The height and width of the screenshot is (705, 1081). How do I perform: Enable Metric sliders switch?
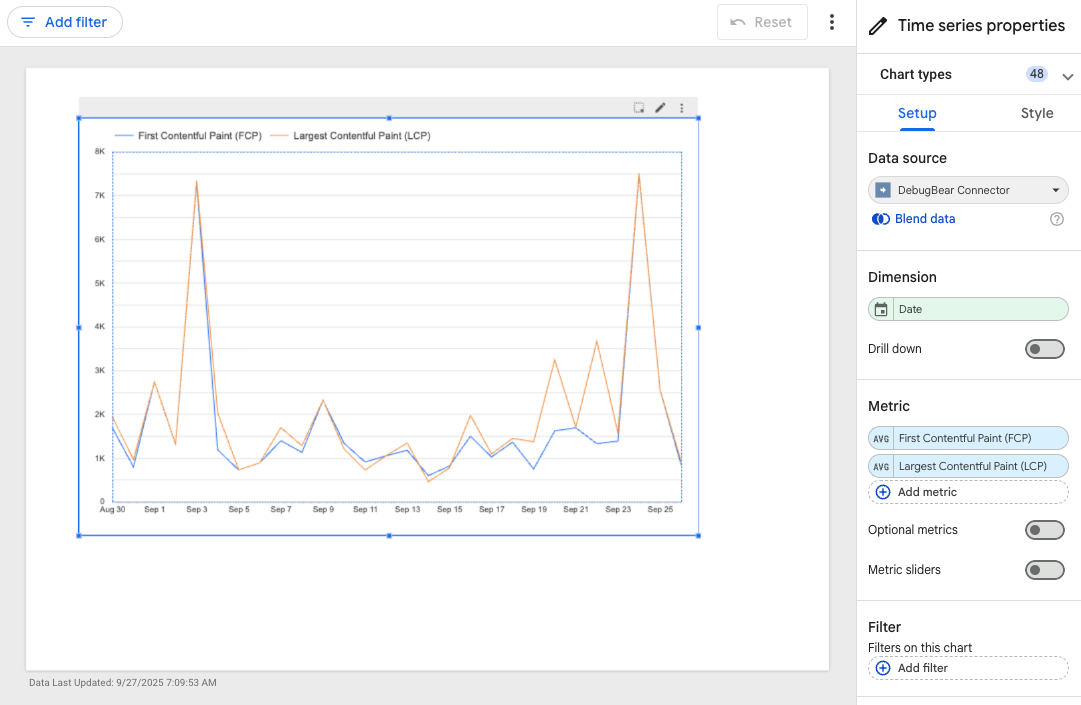(1044, 570)
